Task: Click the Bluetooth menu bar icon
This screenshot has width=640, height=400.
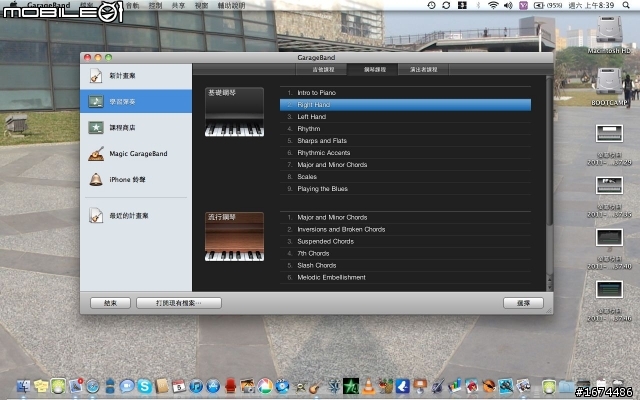Action: click(x=478, y=5)
